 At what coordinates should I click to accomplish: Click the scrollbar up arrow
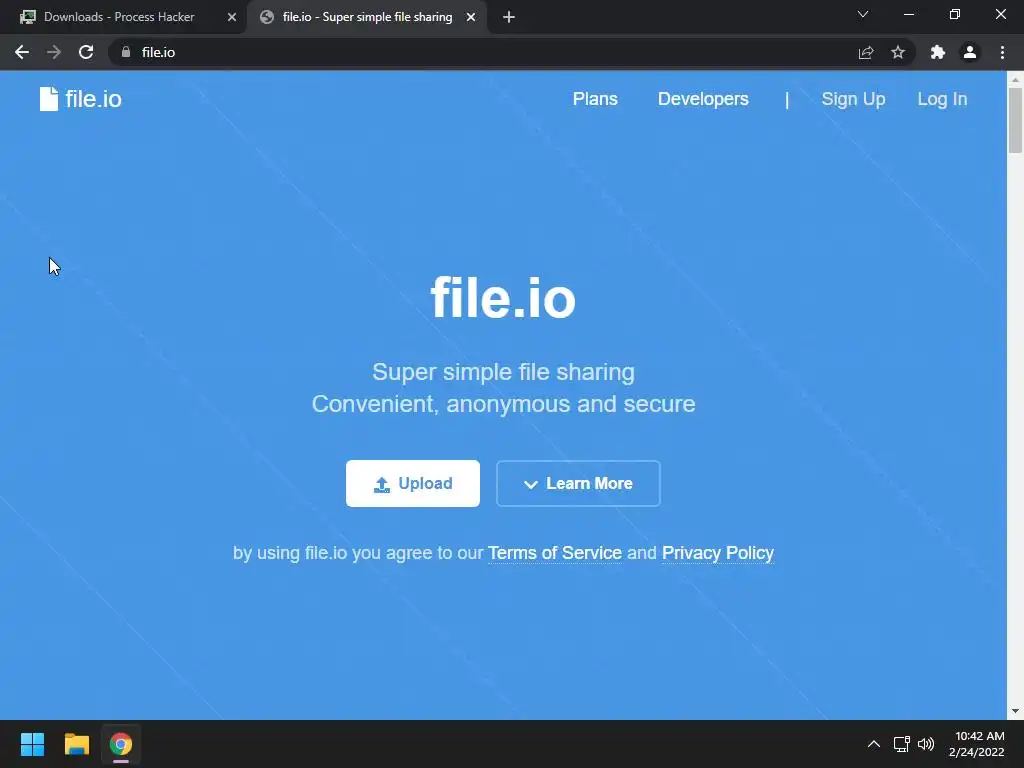click(x=1015, y=79)
